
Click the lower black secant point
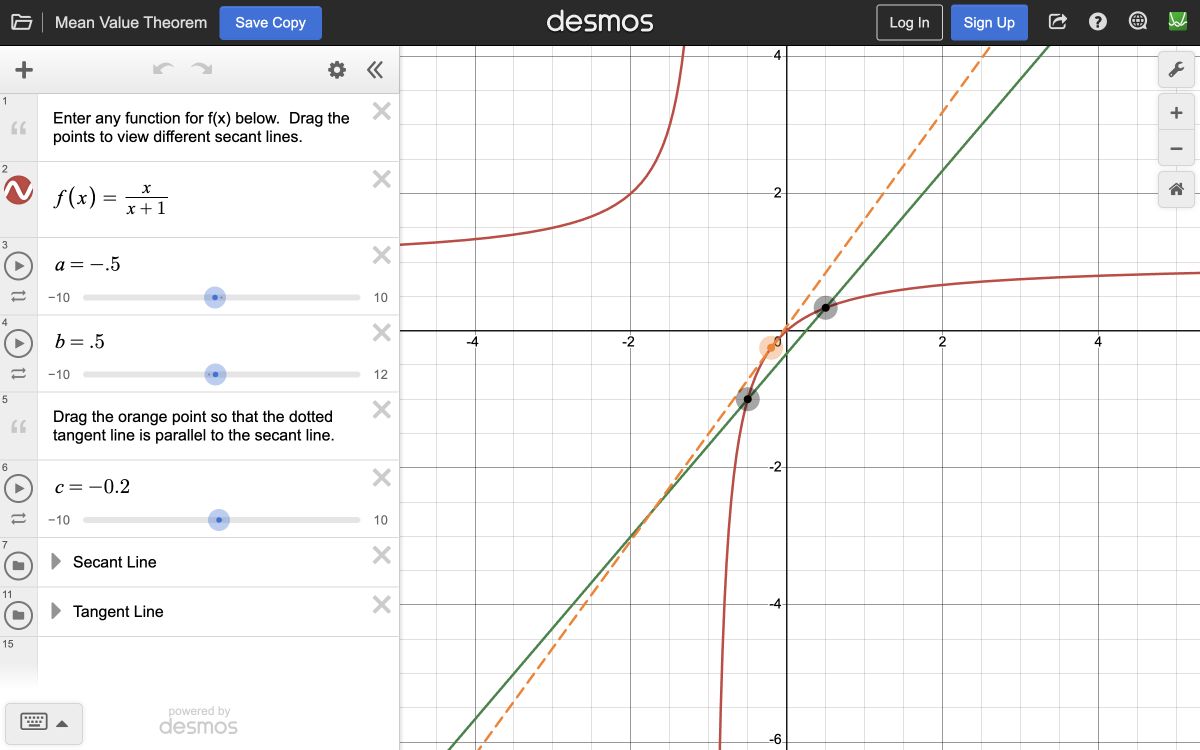pos(747,399)
